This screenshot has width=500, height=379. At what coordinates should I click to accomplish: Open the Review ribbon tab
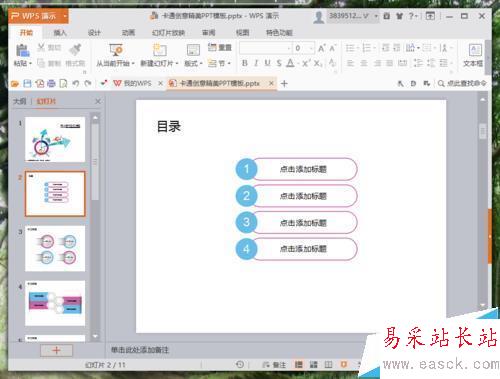(209, 33)
